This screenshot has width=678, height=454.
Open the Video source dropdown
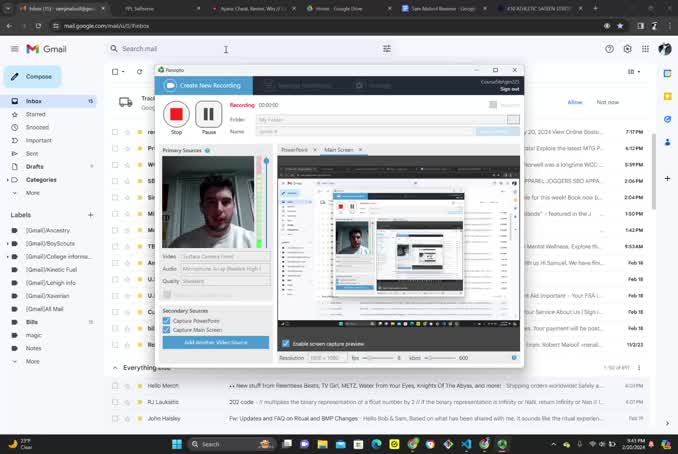tap(225, 256)
